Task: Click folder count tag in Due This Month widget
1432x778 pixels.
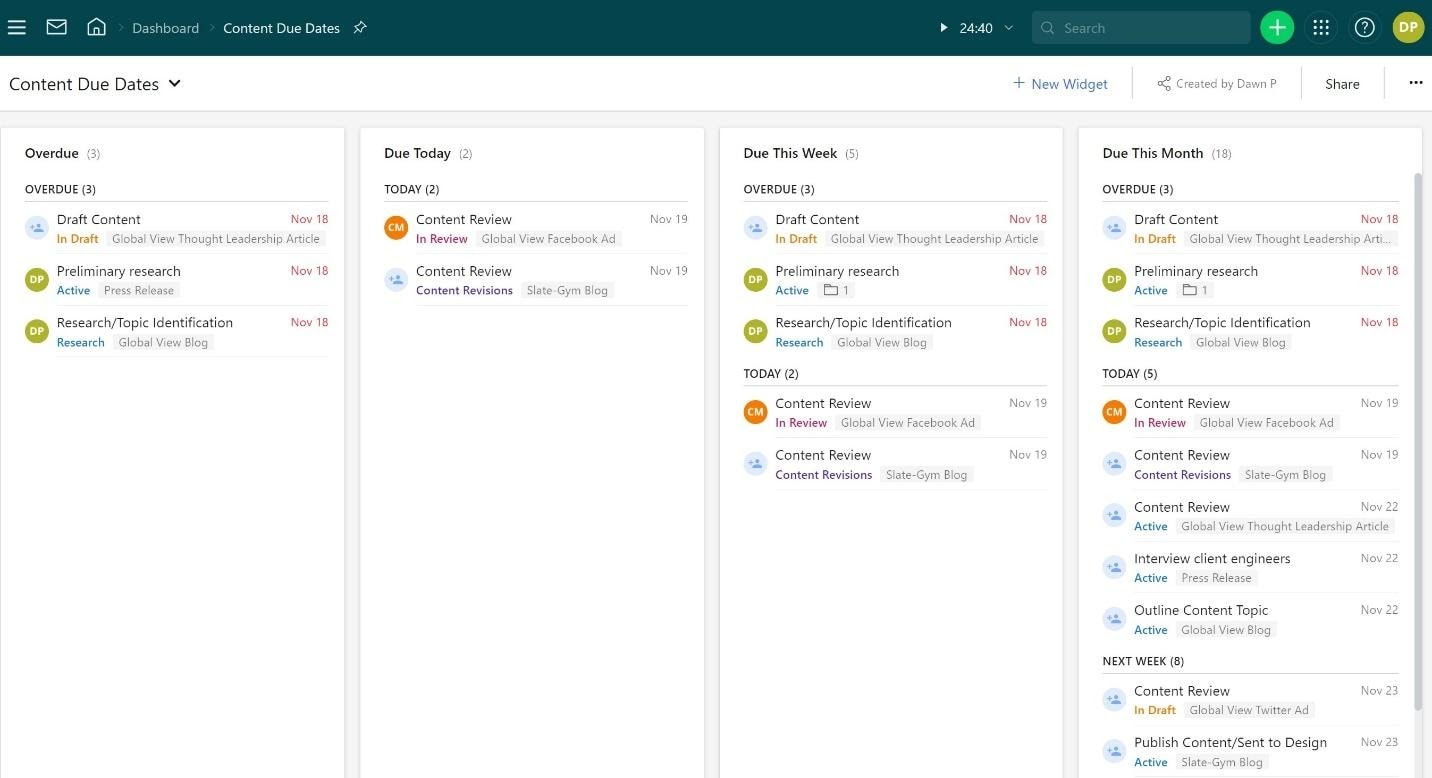Action: pos(1195,291)
